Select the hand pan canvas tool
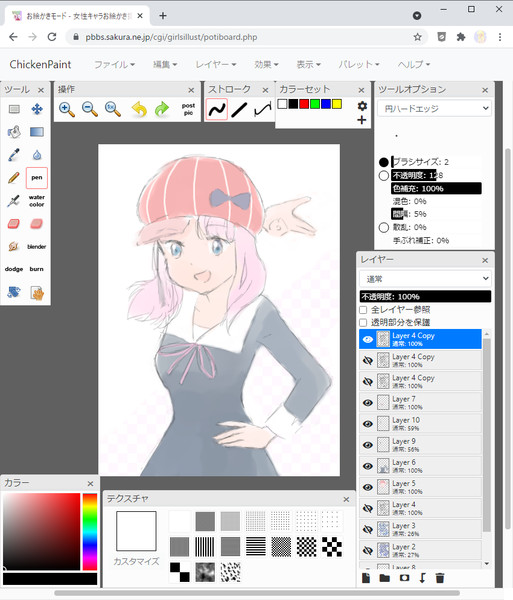 37,293
